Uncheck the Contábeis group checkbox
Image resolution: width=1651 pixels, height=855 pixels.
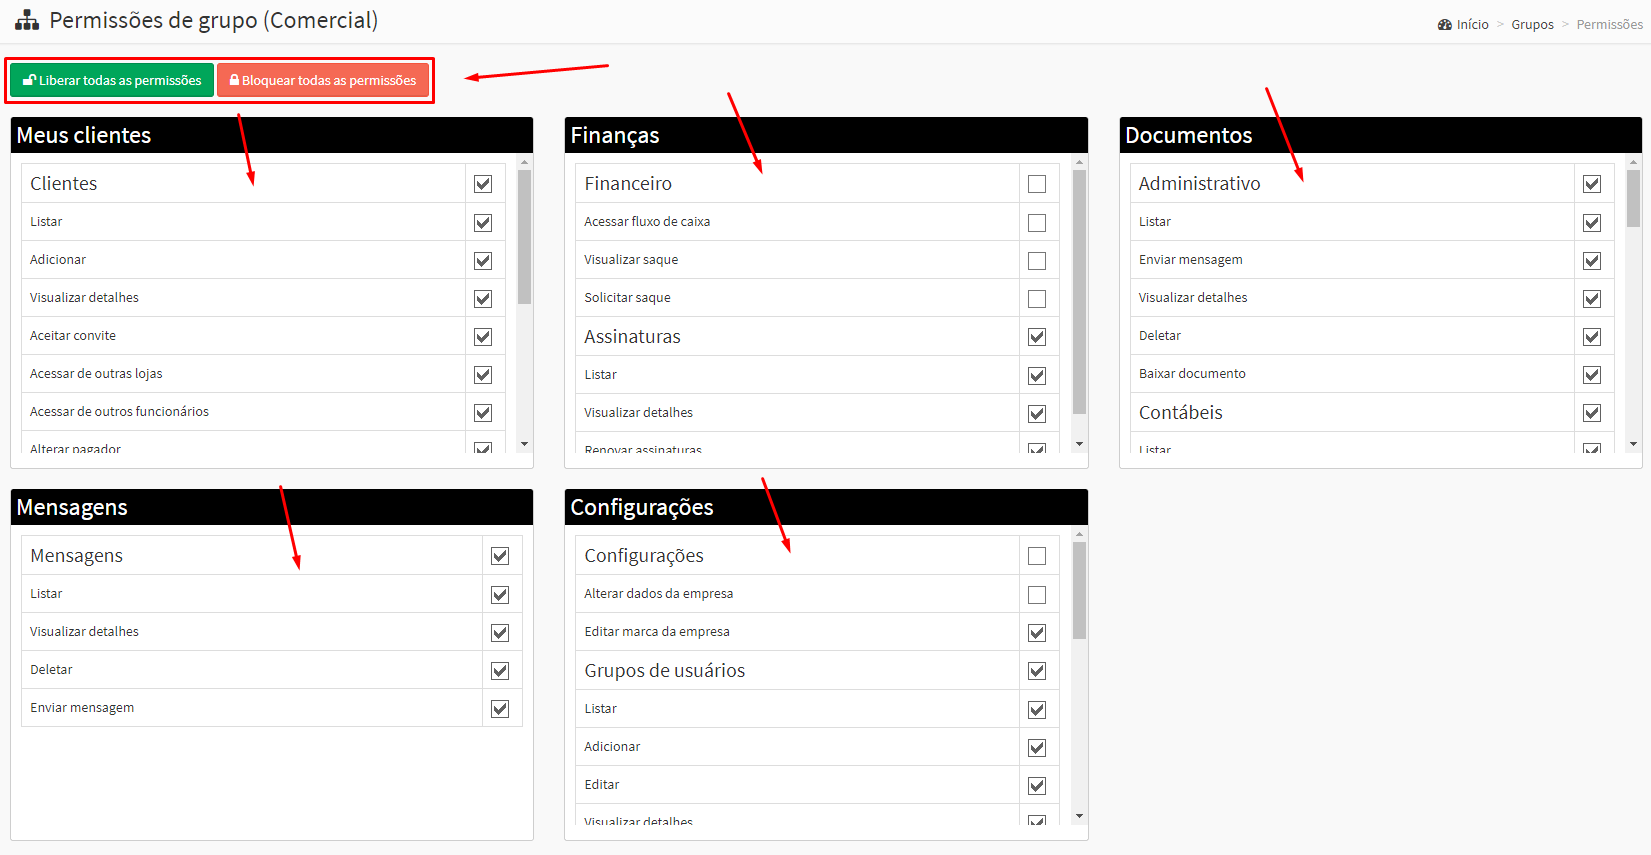(x=1592, y=413)
